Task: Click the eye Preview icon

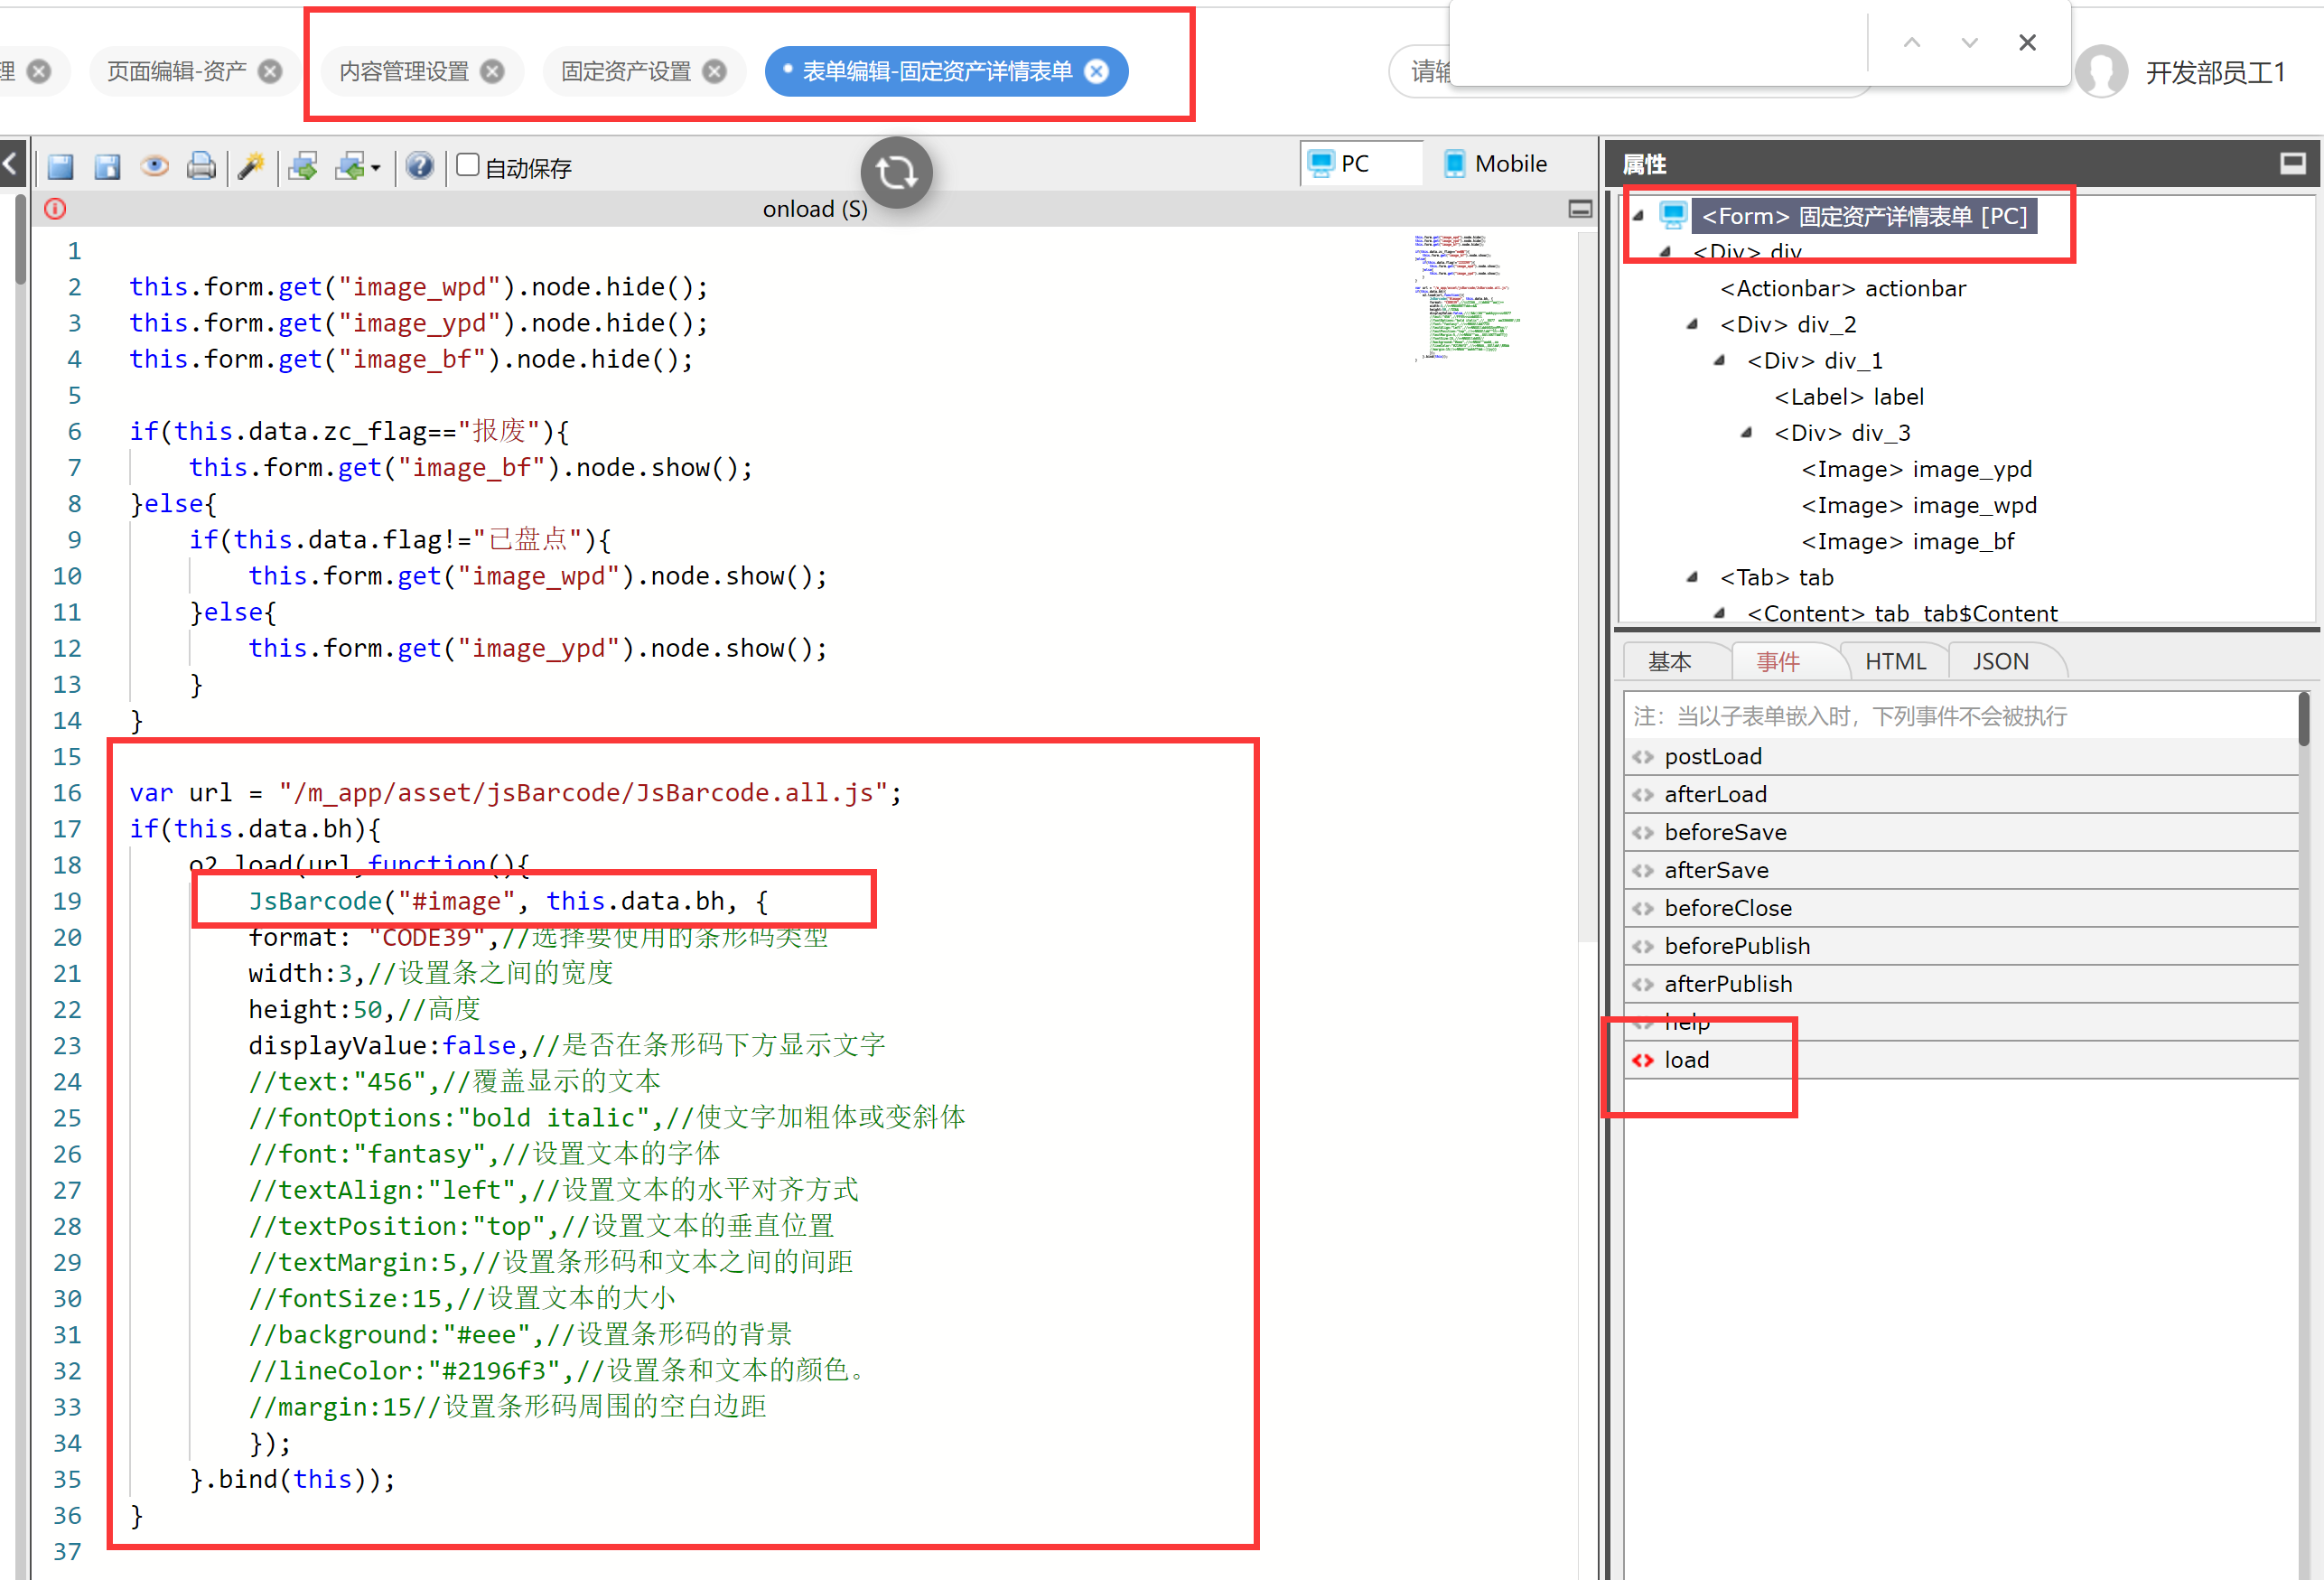Action: coord(154,166)
